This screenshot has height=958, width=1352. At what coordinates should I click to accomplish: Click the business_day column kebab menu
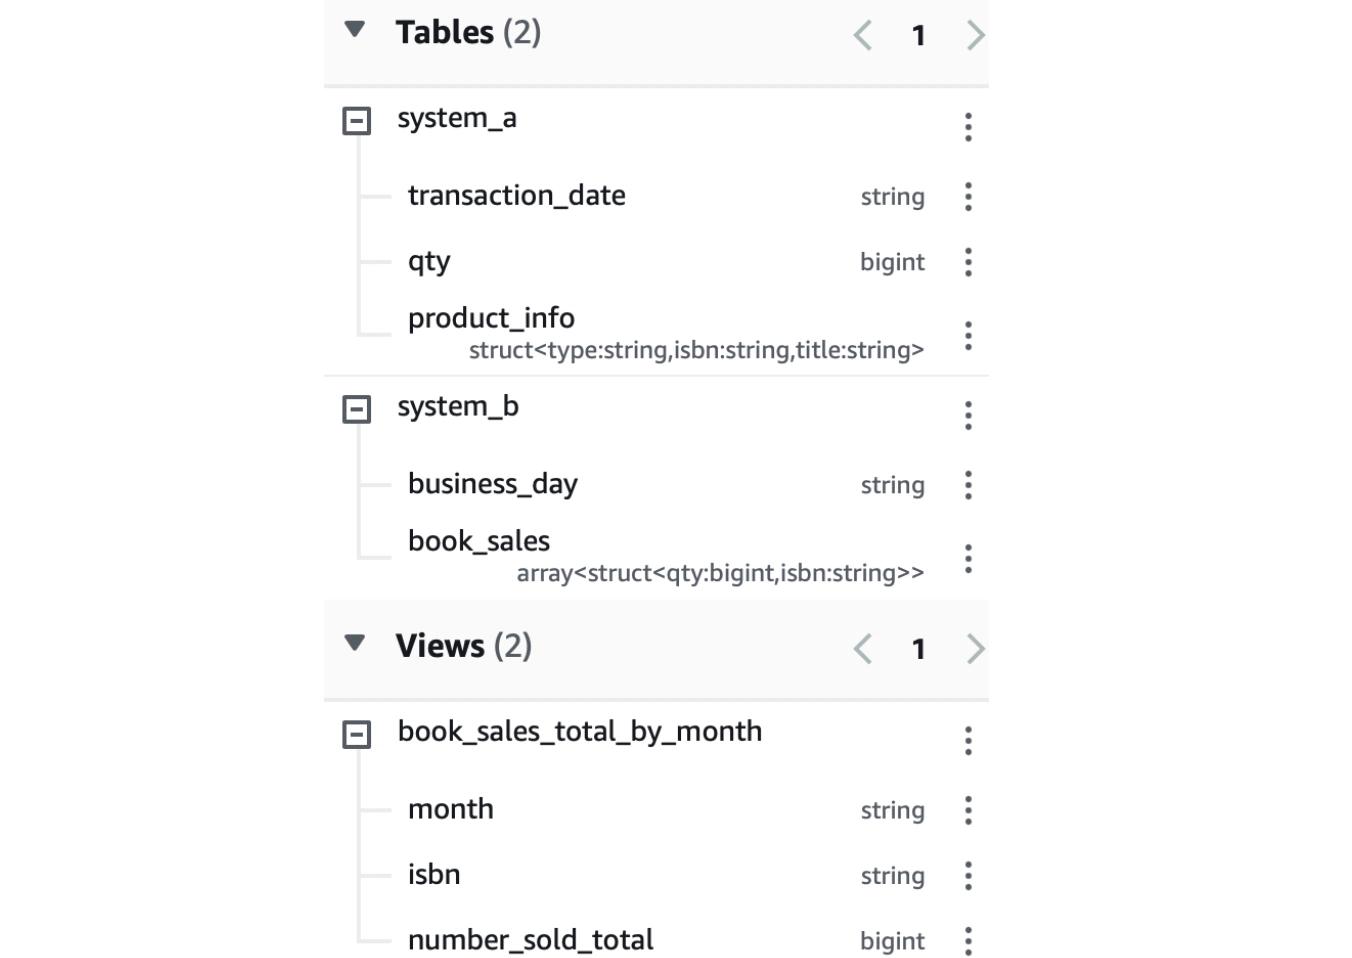coord(967,485)
